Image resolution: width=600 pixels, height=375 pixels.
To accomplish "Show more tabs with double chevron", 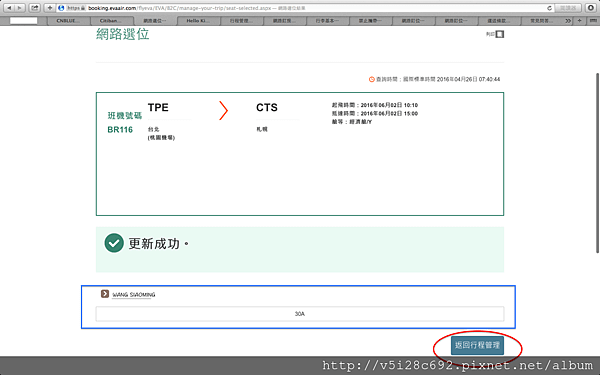I will pos(568,21).
